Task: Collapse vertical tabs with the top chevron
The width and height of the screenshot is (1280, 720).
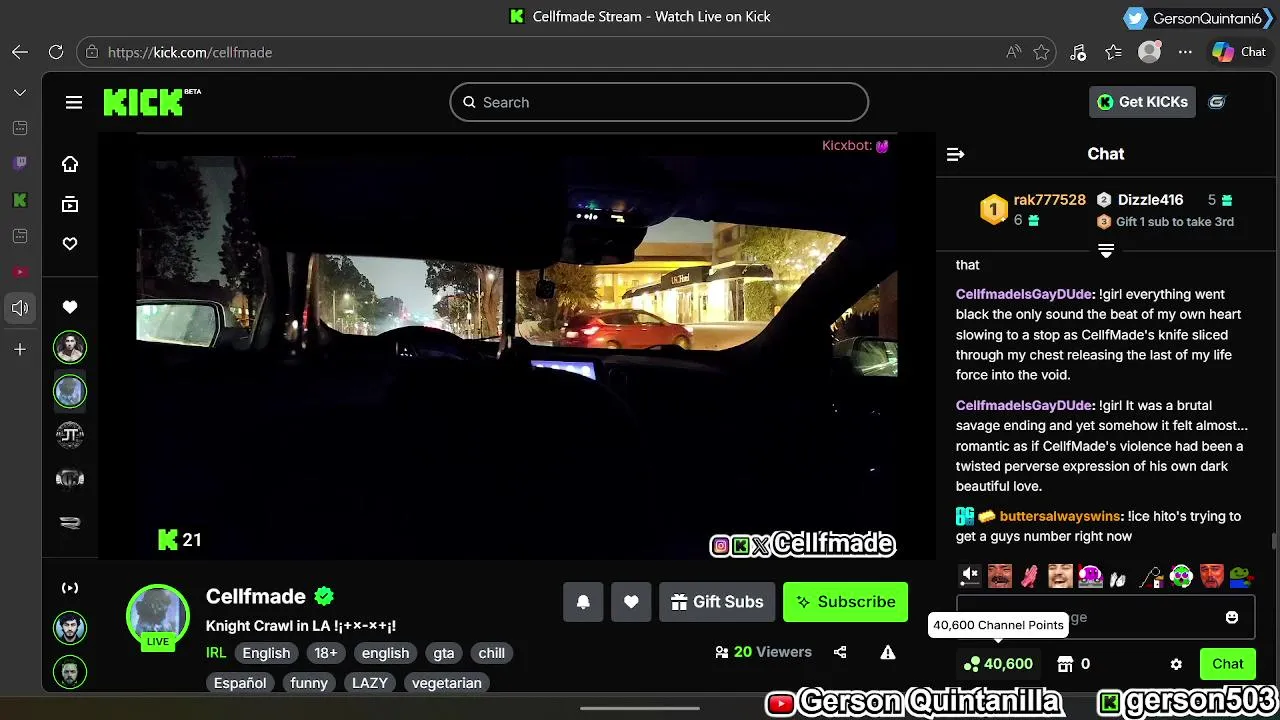Action: pos(20,92)
